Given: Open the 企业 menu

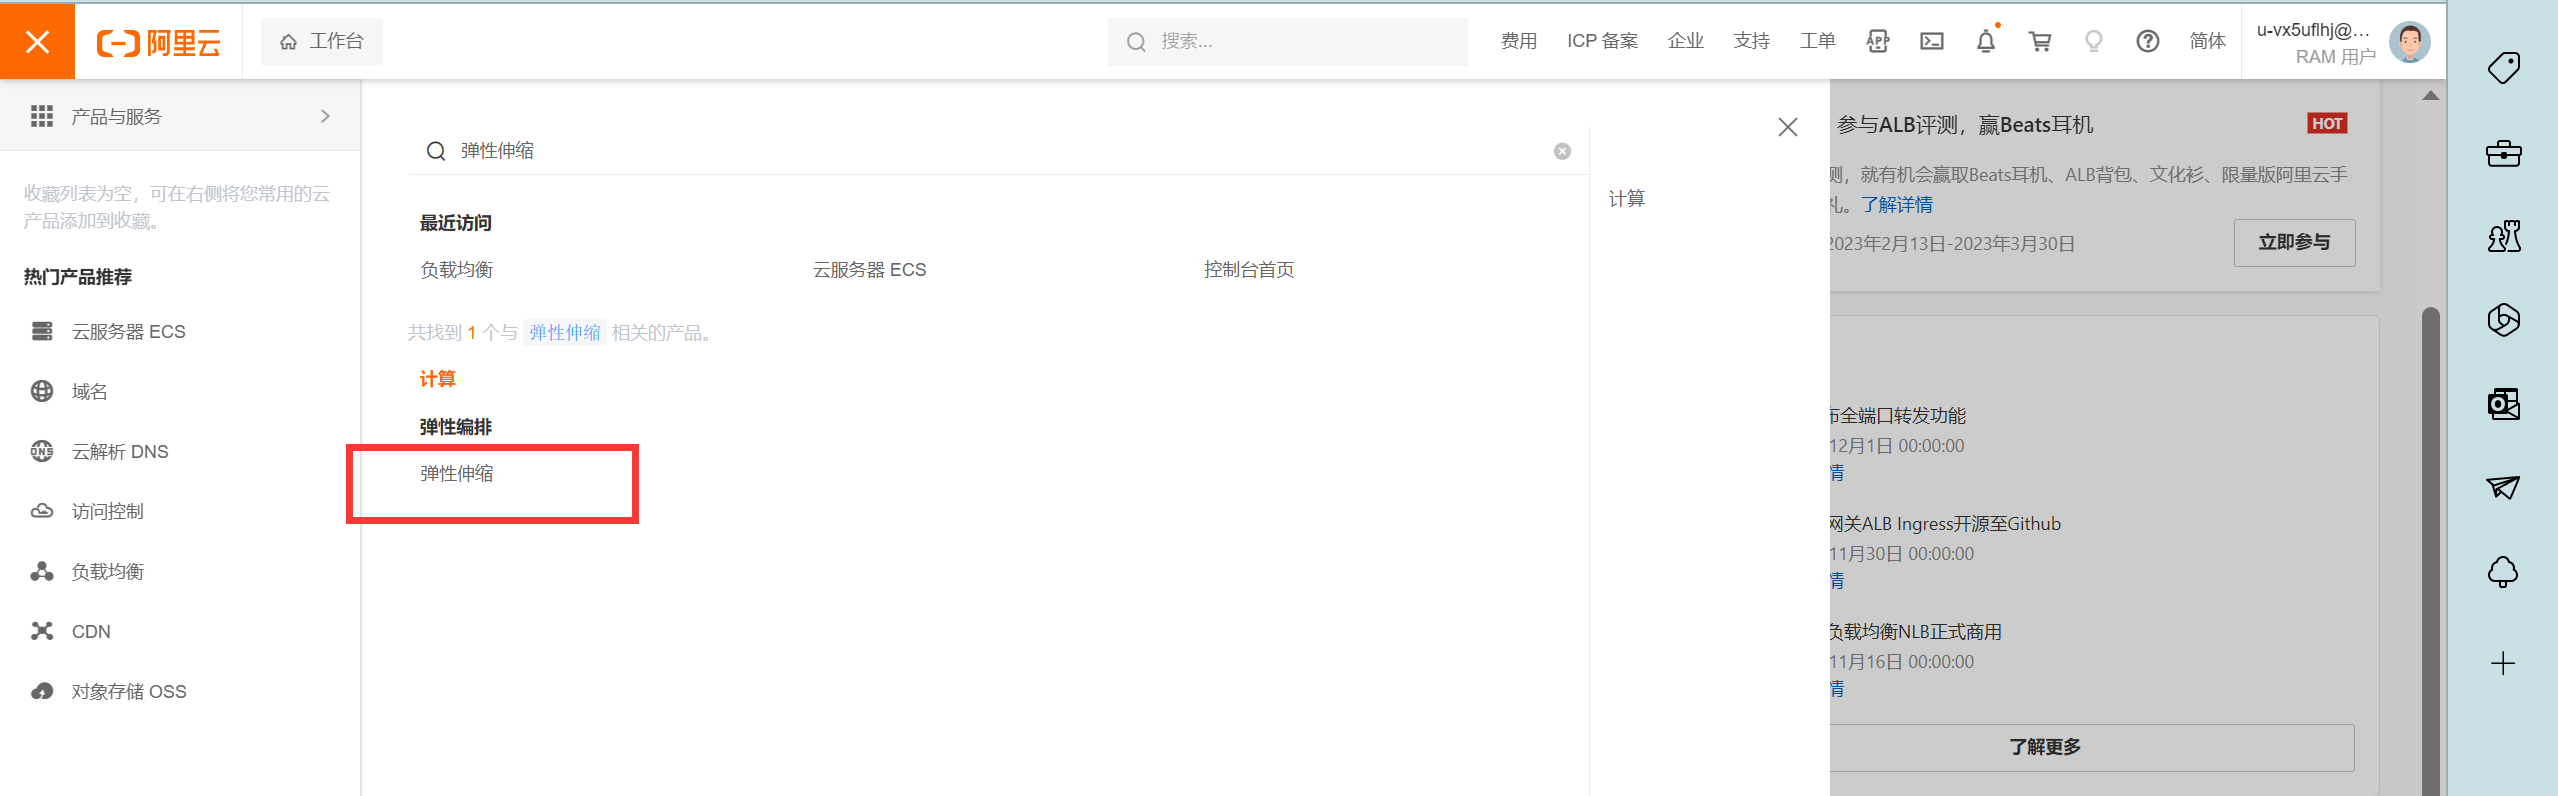Looking at the screenshot, I should (x=1685, y=41).
